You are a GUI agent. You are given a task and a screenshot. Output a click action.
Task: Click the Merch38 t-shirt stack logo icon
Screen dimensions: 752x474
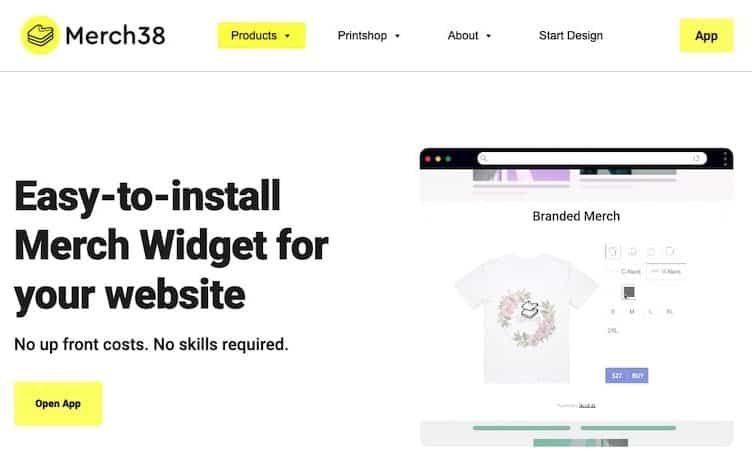coord(40,35)
